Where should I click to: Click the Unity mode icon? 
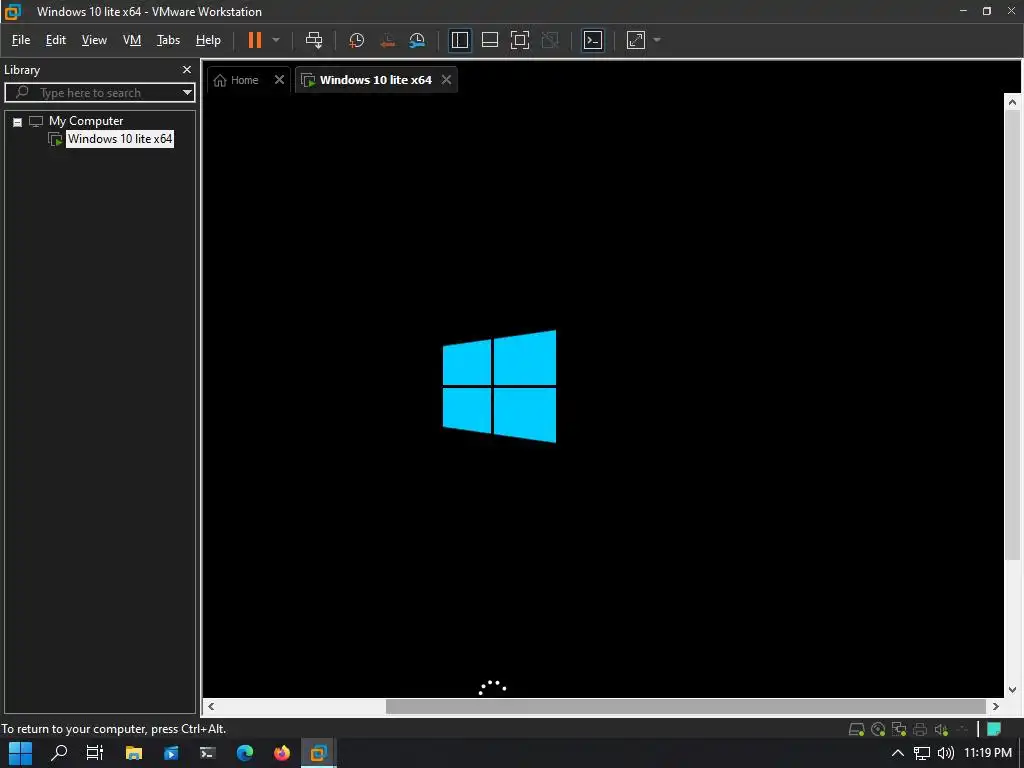pos(550,40)
